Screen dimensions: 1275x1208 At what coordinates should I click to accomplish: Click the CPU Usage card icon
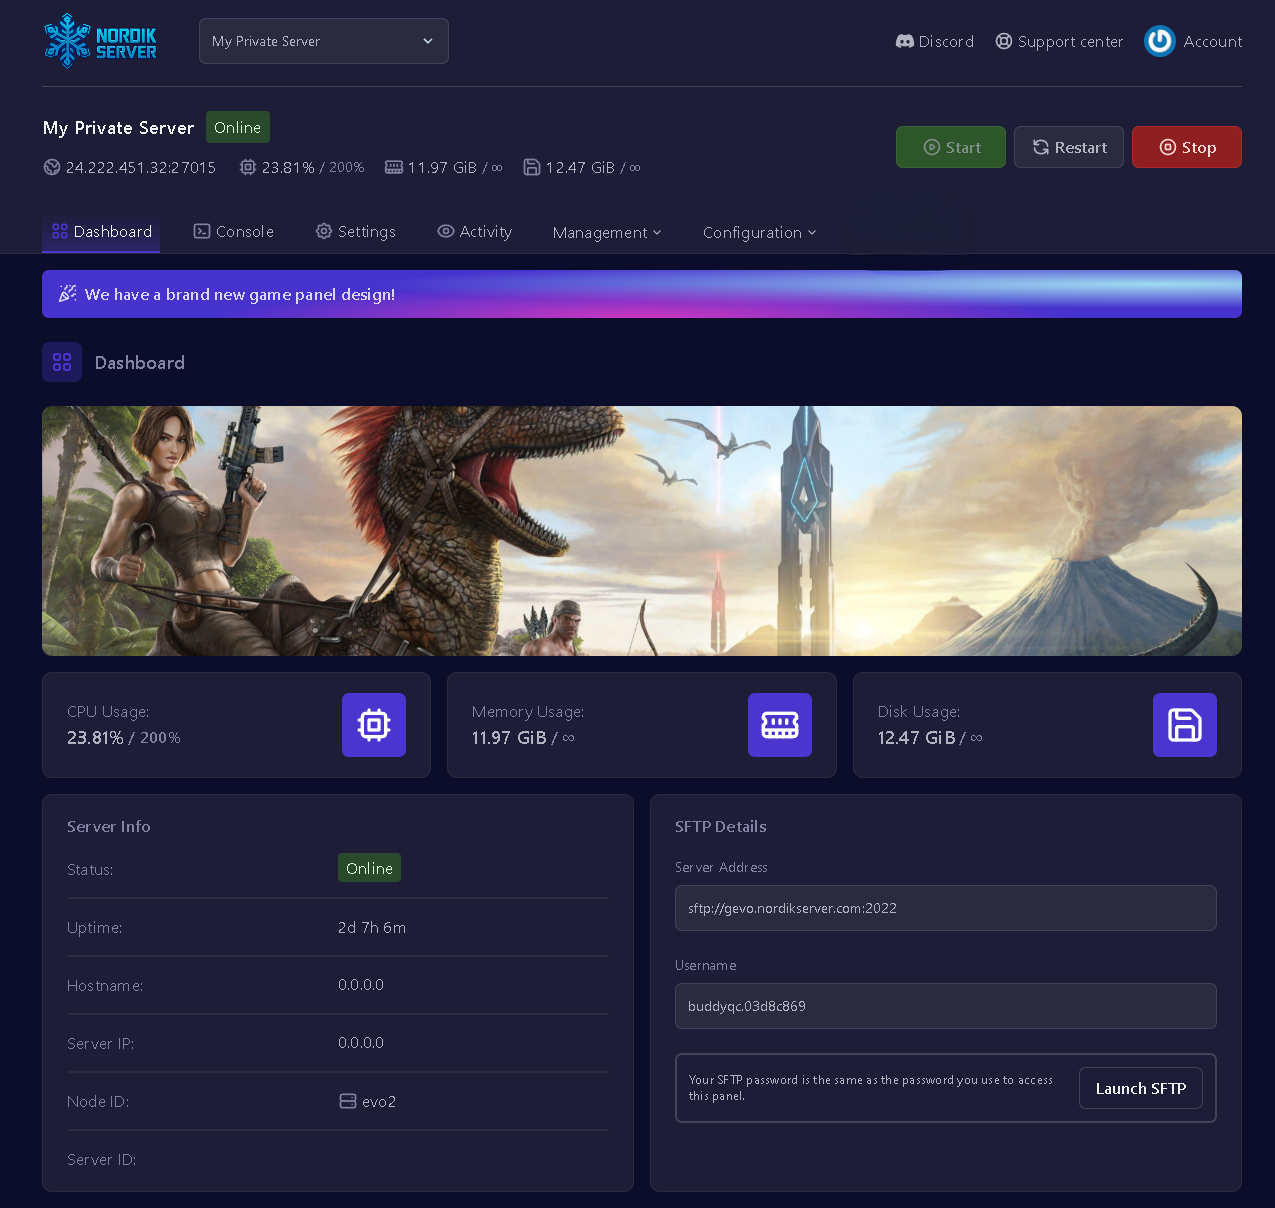coord(374,725)
